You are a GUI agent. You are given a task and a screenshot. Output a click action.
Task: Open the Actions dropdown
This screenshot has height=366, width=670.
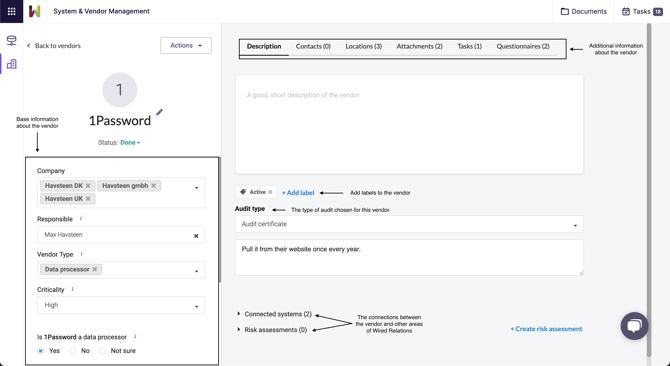click(186, 46)
